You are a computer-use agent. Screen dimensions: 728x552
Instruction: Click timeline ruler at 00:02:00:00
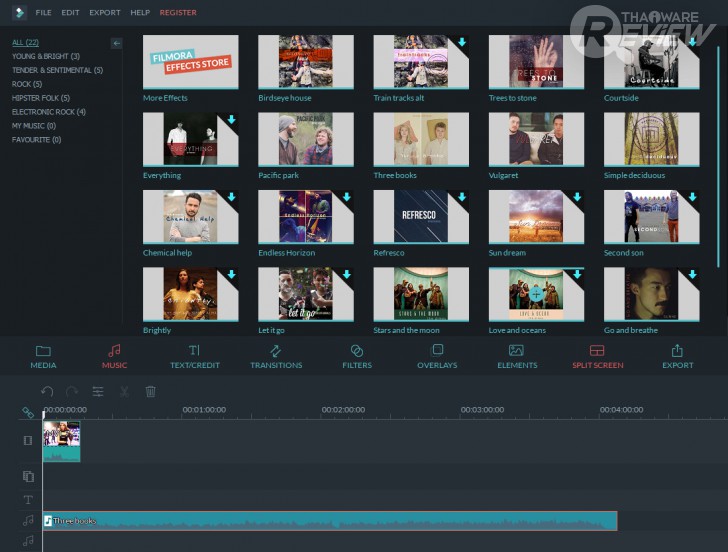tap(343, 409)
